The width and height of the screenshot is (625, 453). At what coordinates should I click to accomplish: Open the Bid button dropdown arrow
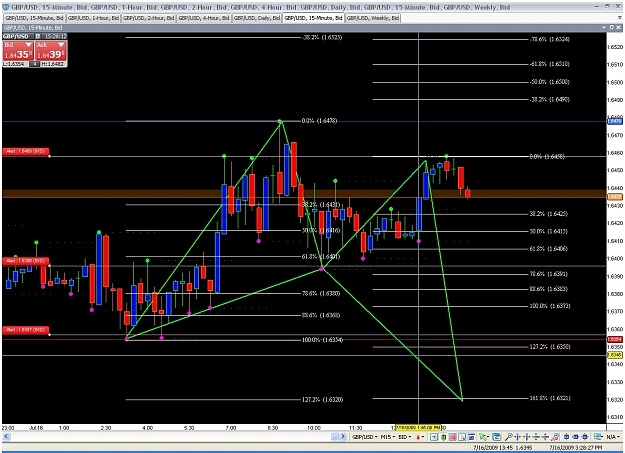tap(28, 45)
